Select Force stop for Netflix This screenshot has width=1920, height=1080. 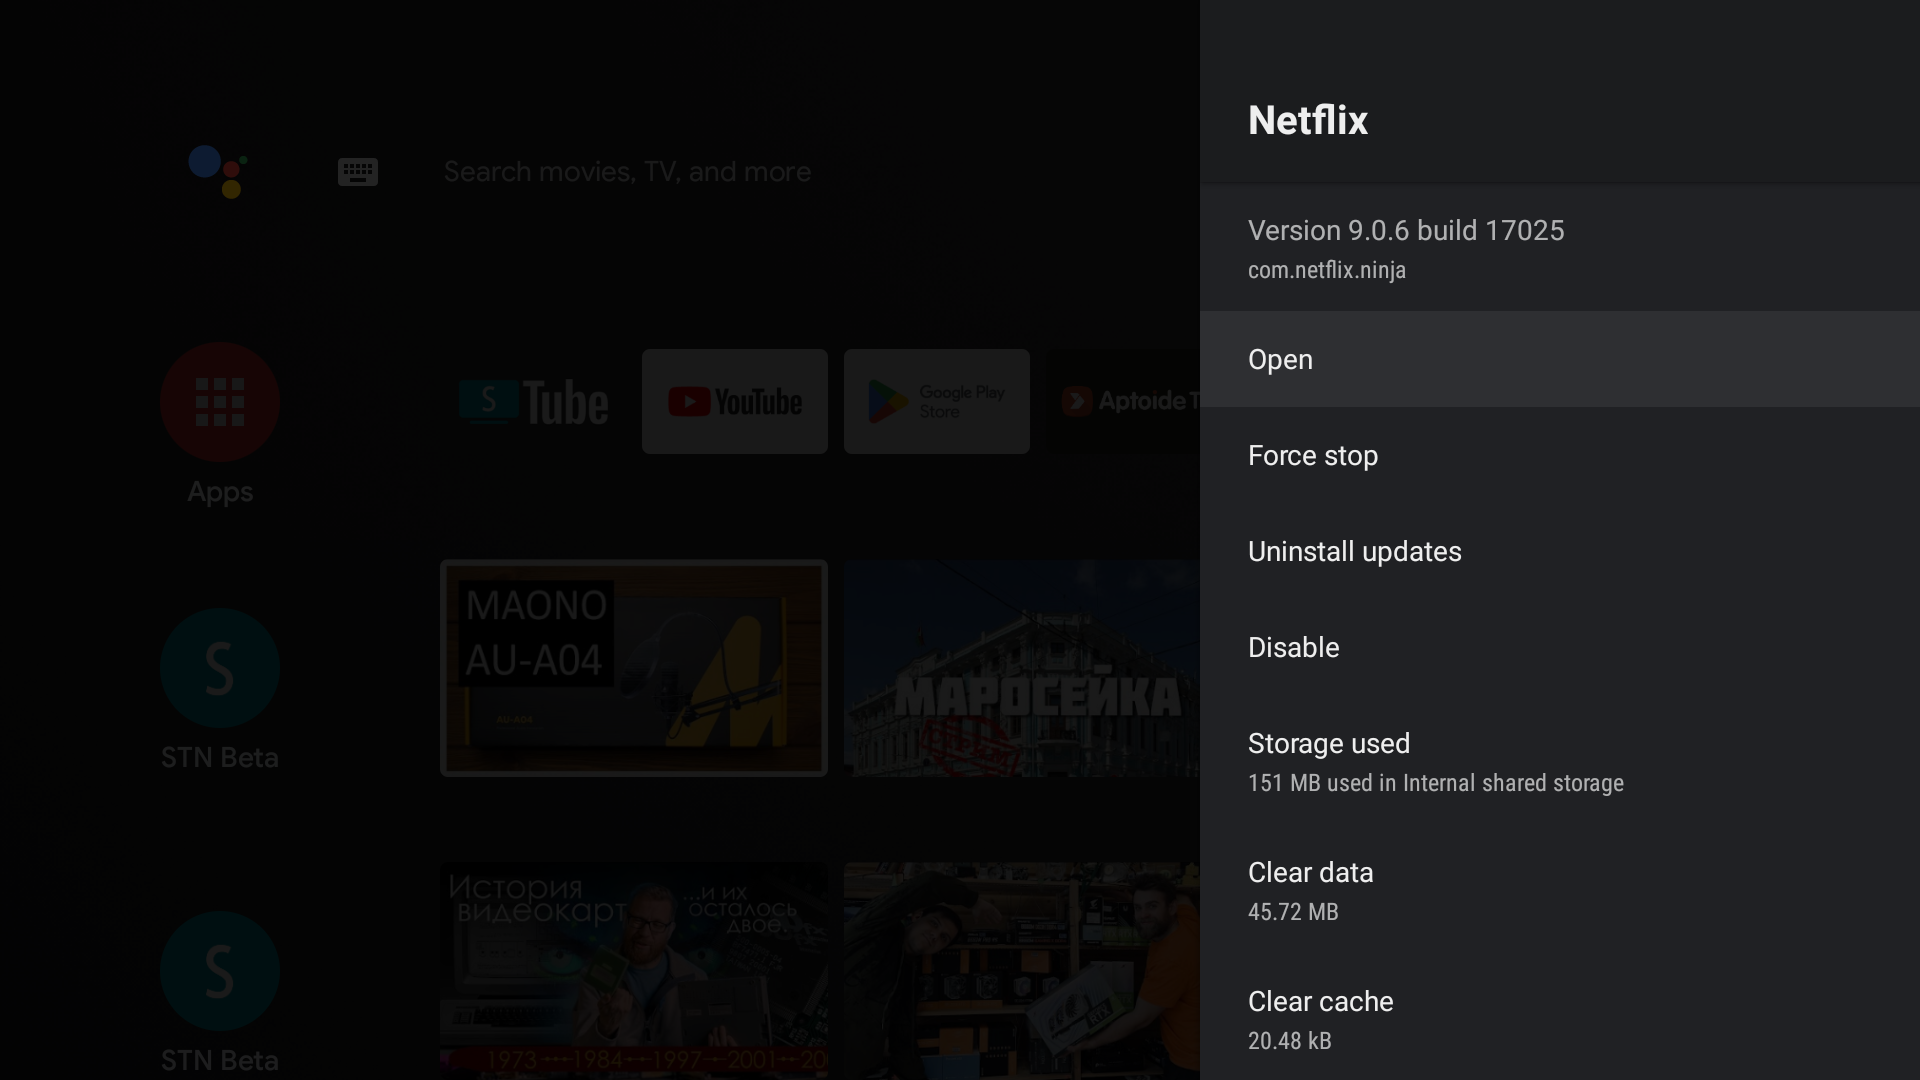[1560, 455]
